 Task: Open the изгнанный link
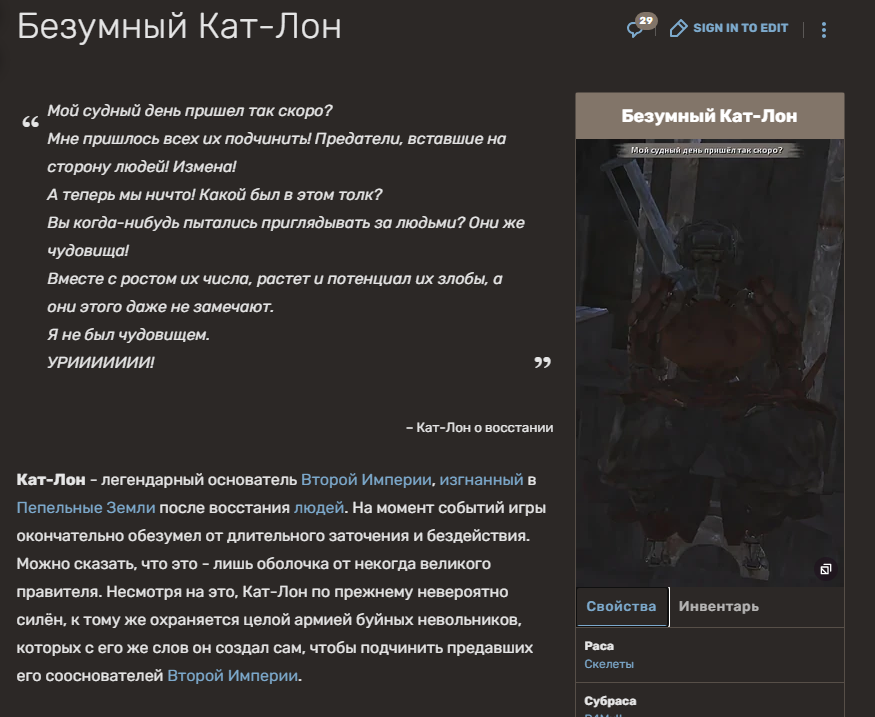pyautogui.click(x=481, y=480)
